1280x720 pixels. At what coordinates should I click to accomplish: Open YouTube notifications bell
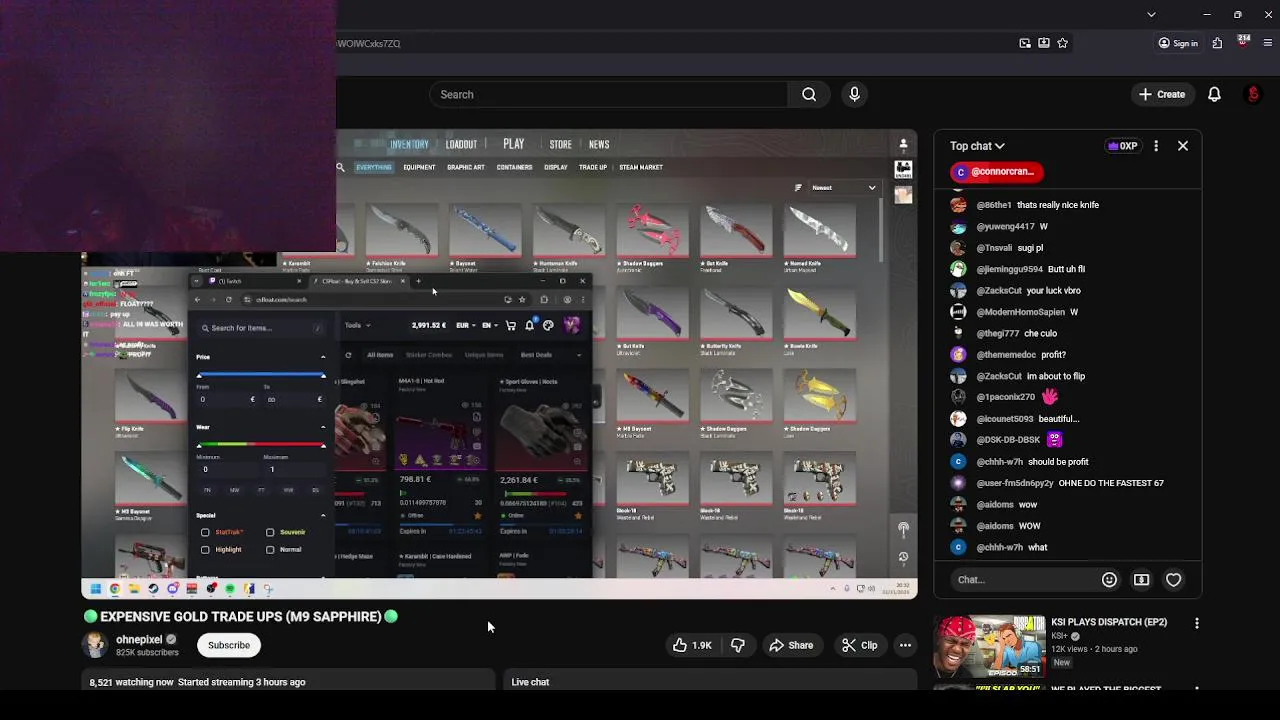tap(1214, 95)
